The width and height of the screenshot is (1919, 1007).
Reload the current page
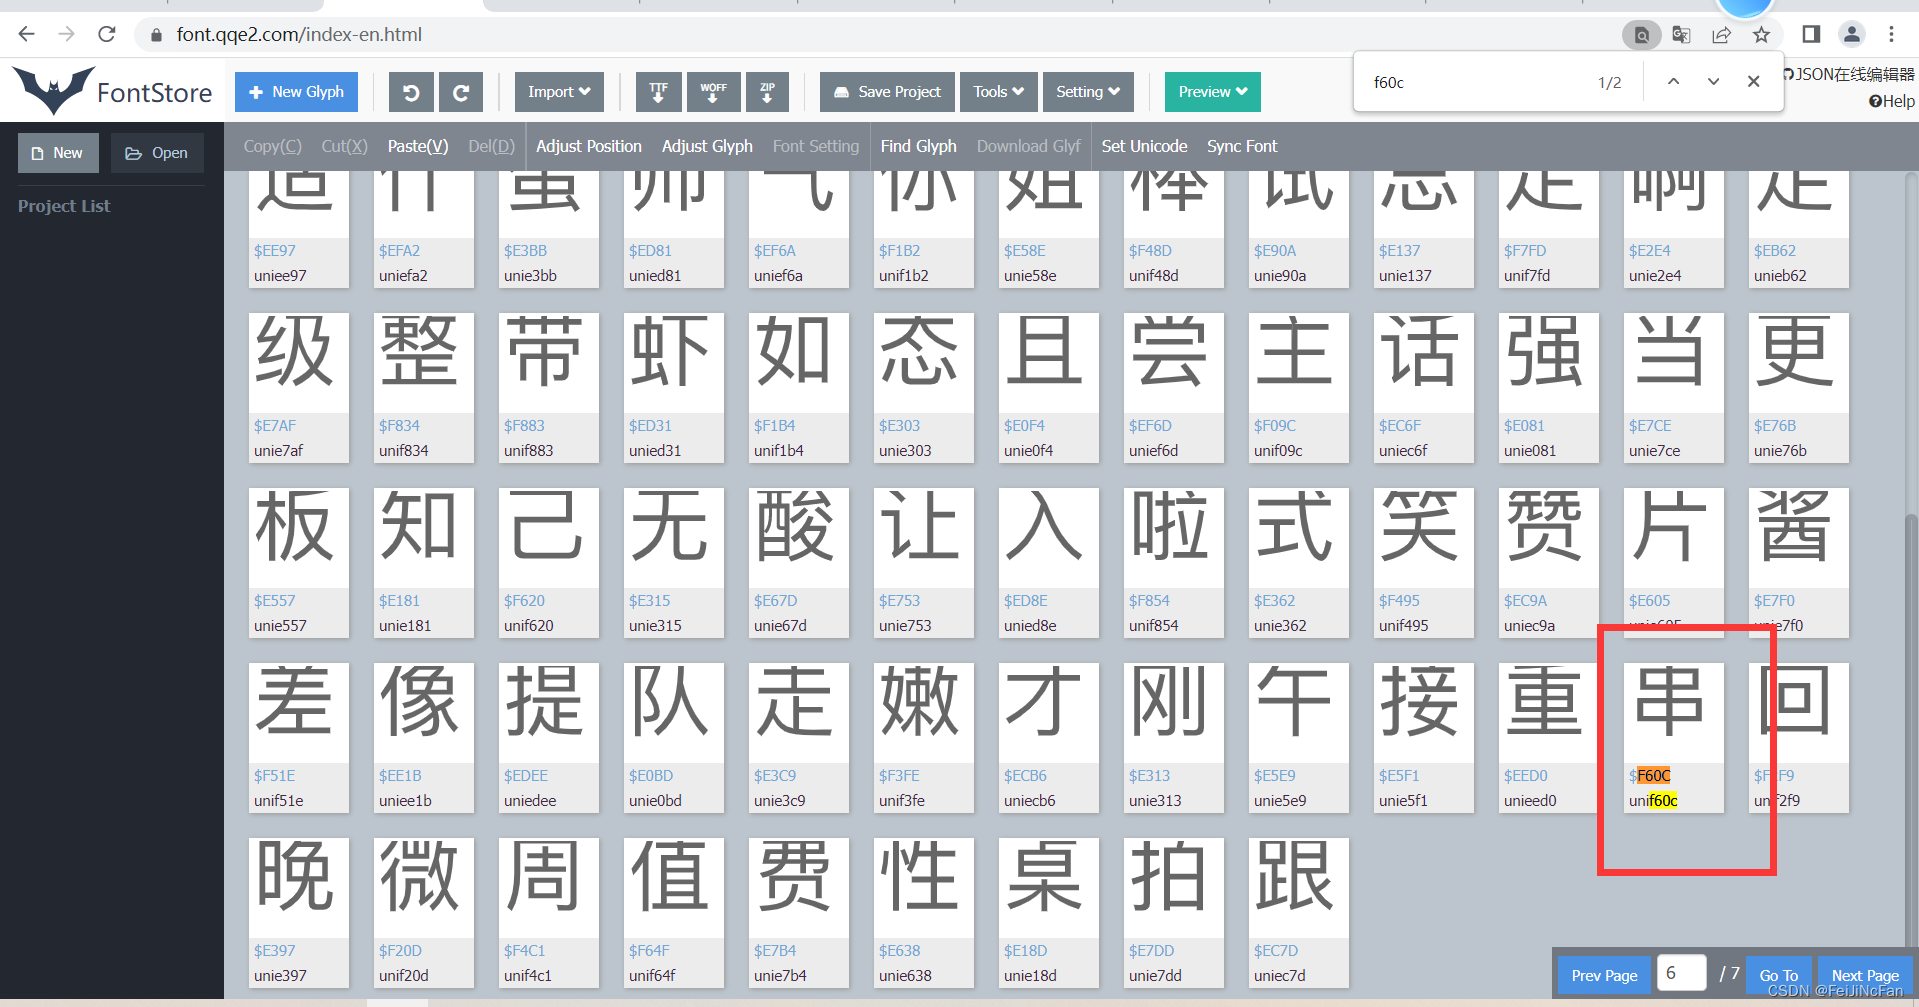tap(107, 34)
